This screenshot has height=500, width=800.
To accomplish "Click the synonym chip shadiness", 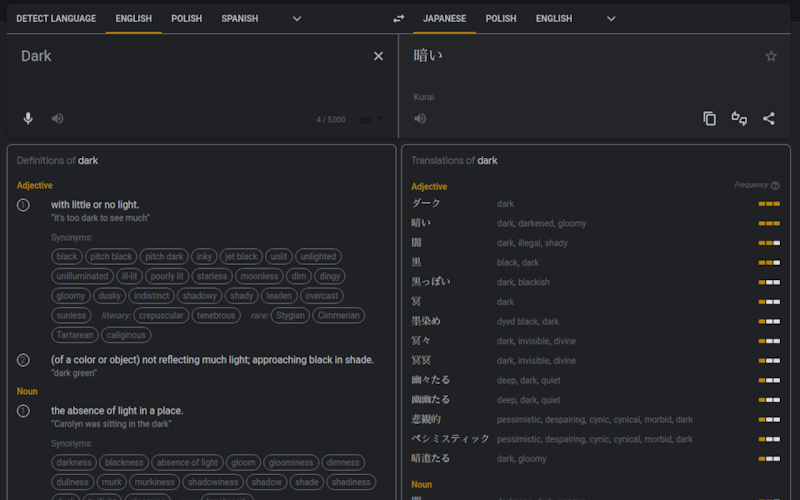I will tap(352, 482).
